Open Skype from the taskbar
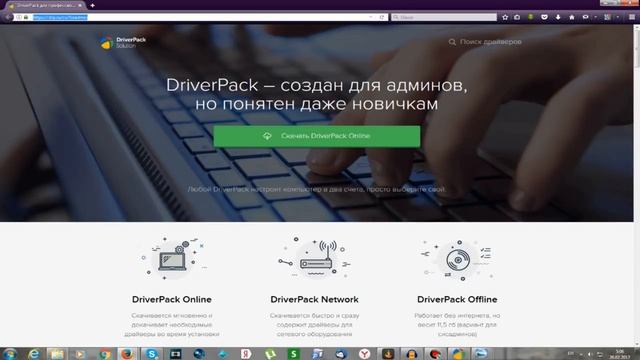Screen dimensions: 640x360 [x=151, y=354]
